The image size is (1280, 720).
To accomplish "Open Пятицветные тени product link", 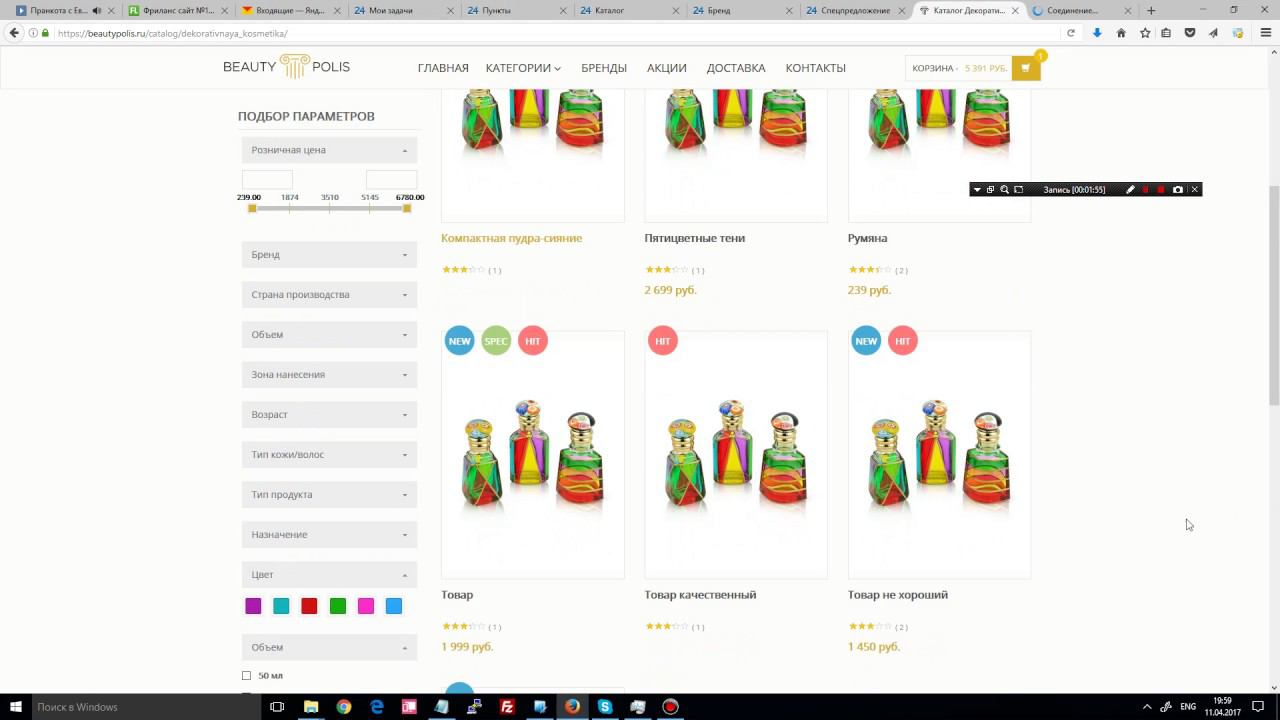I will tap(695, 238).
